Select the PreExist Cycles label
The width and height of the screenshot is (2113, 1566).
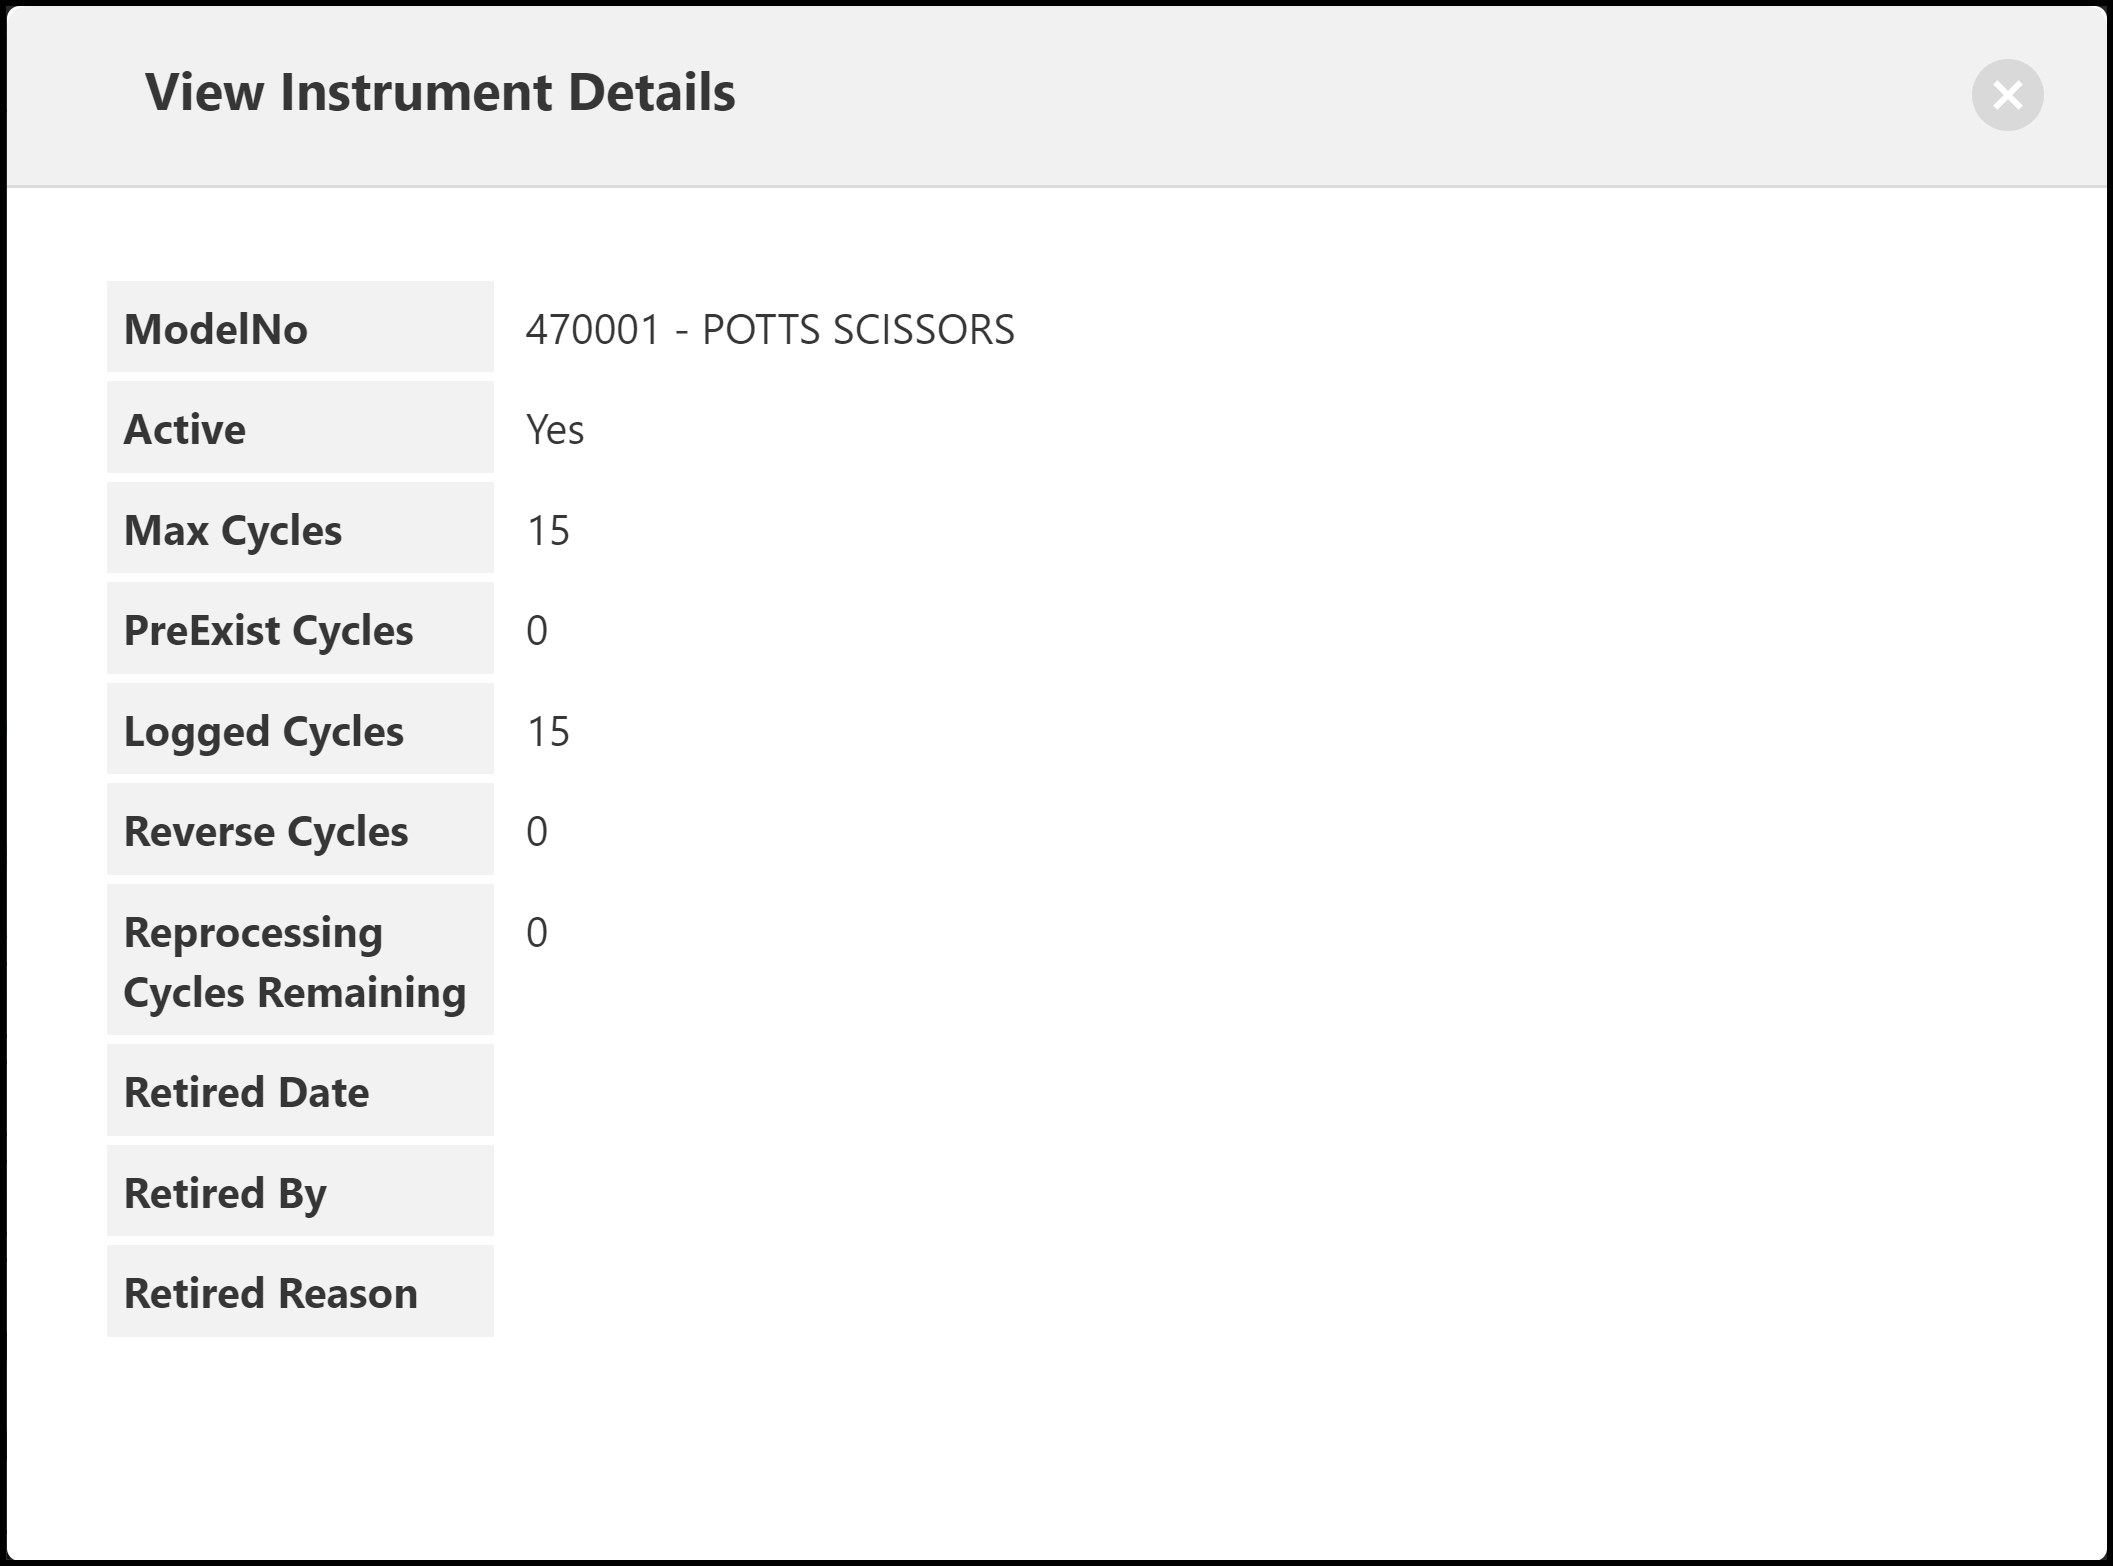[268, 630]
